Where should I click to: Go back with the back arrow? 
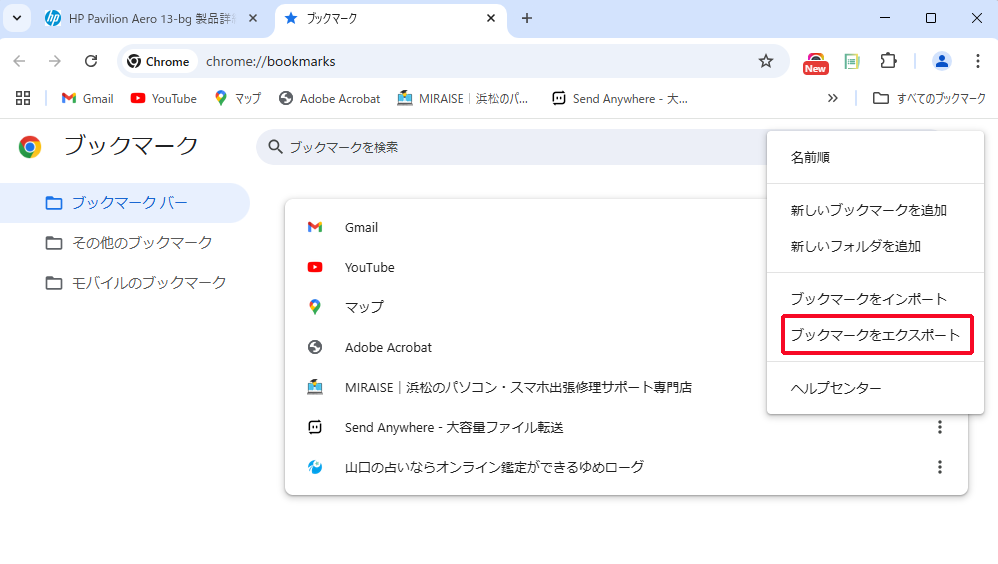pyautogui.click(x=20, y=61)
